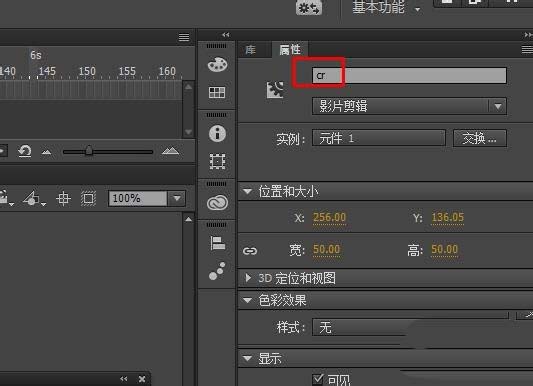
Task: Click the 元件 1 instance field
Action: coord(379,138)
